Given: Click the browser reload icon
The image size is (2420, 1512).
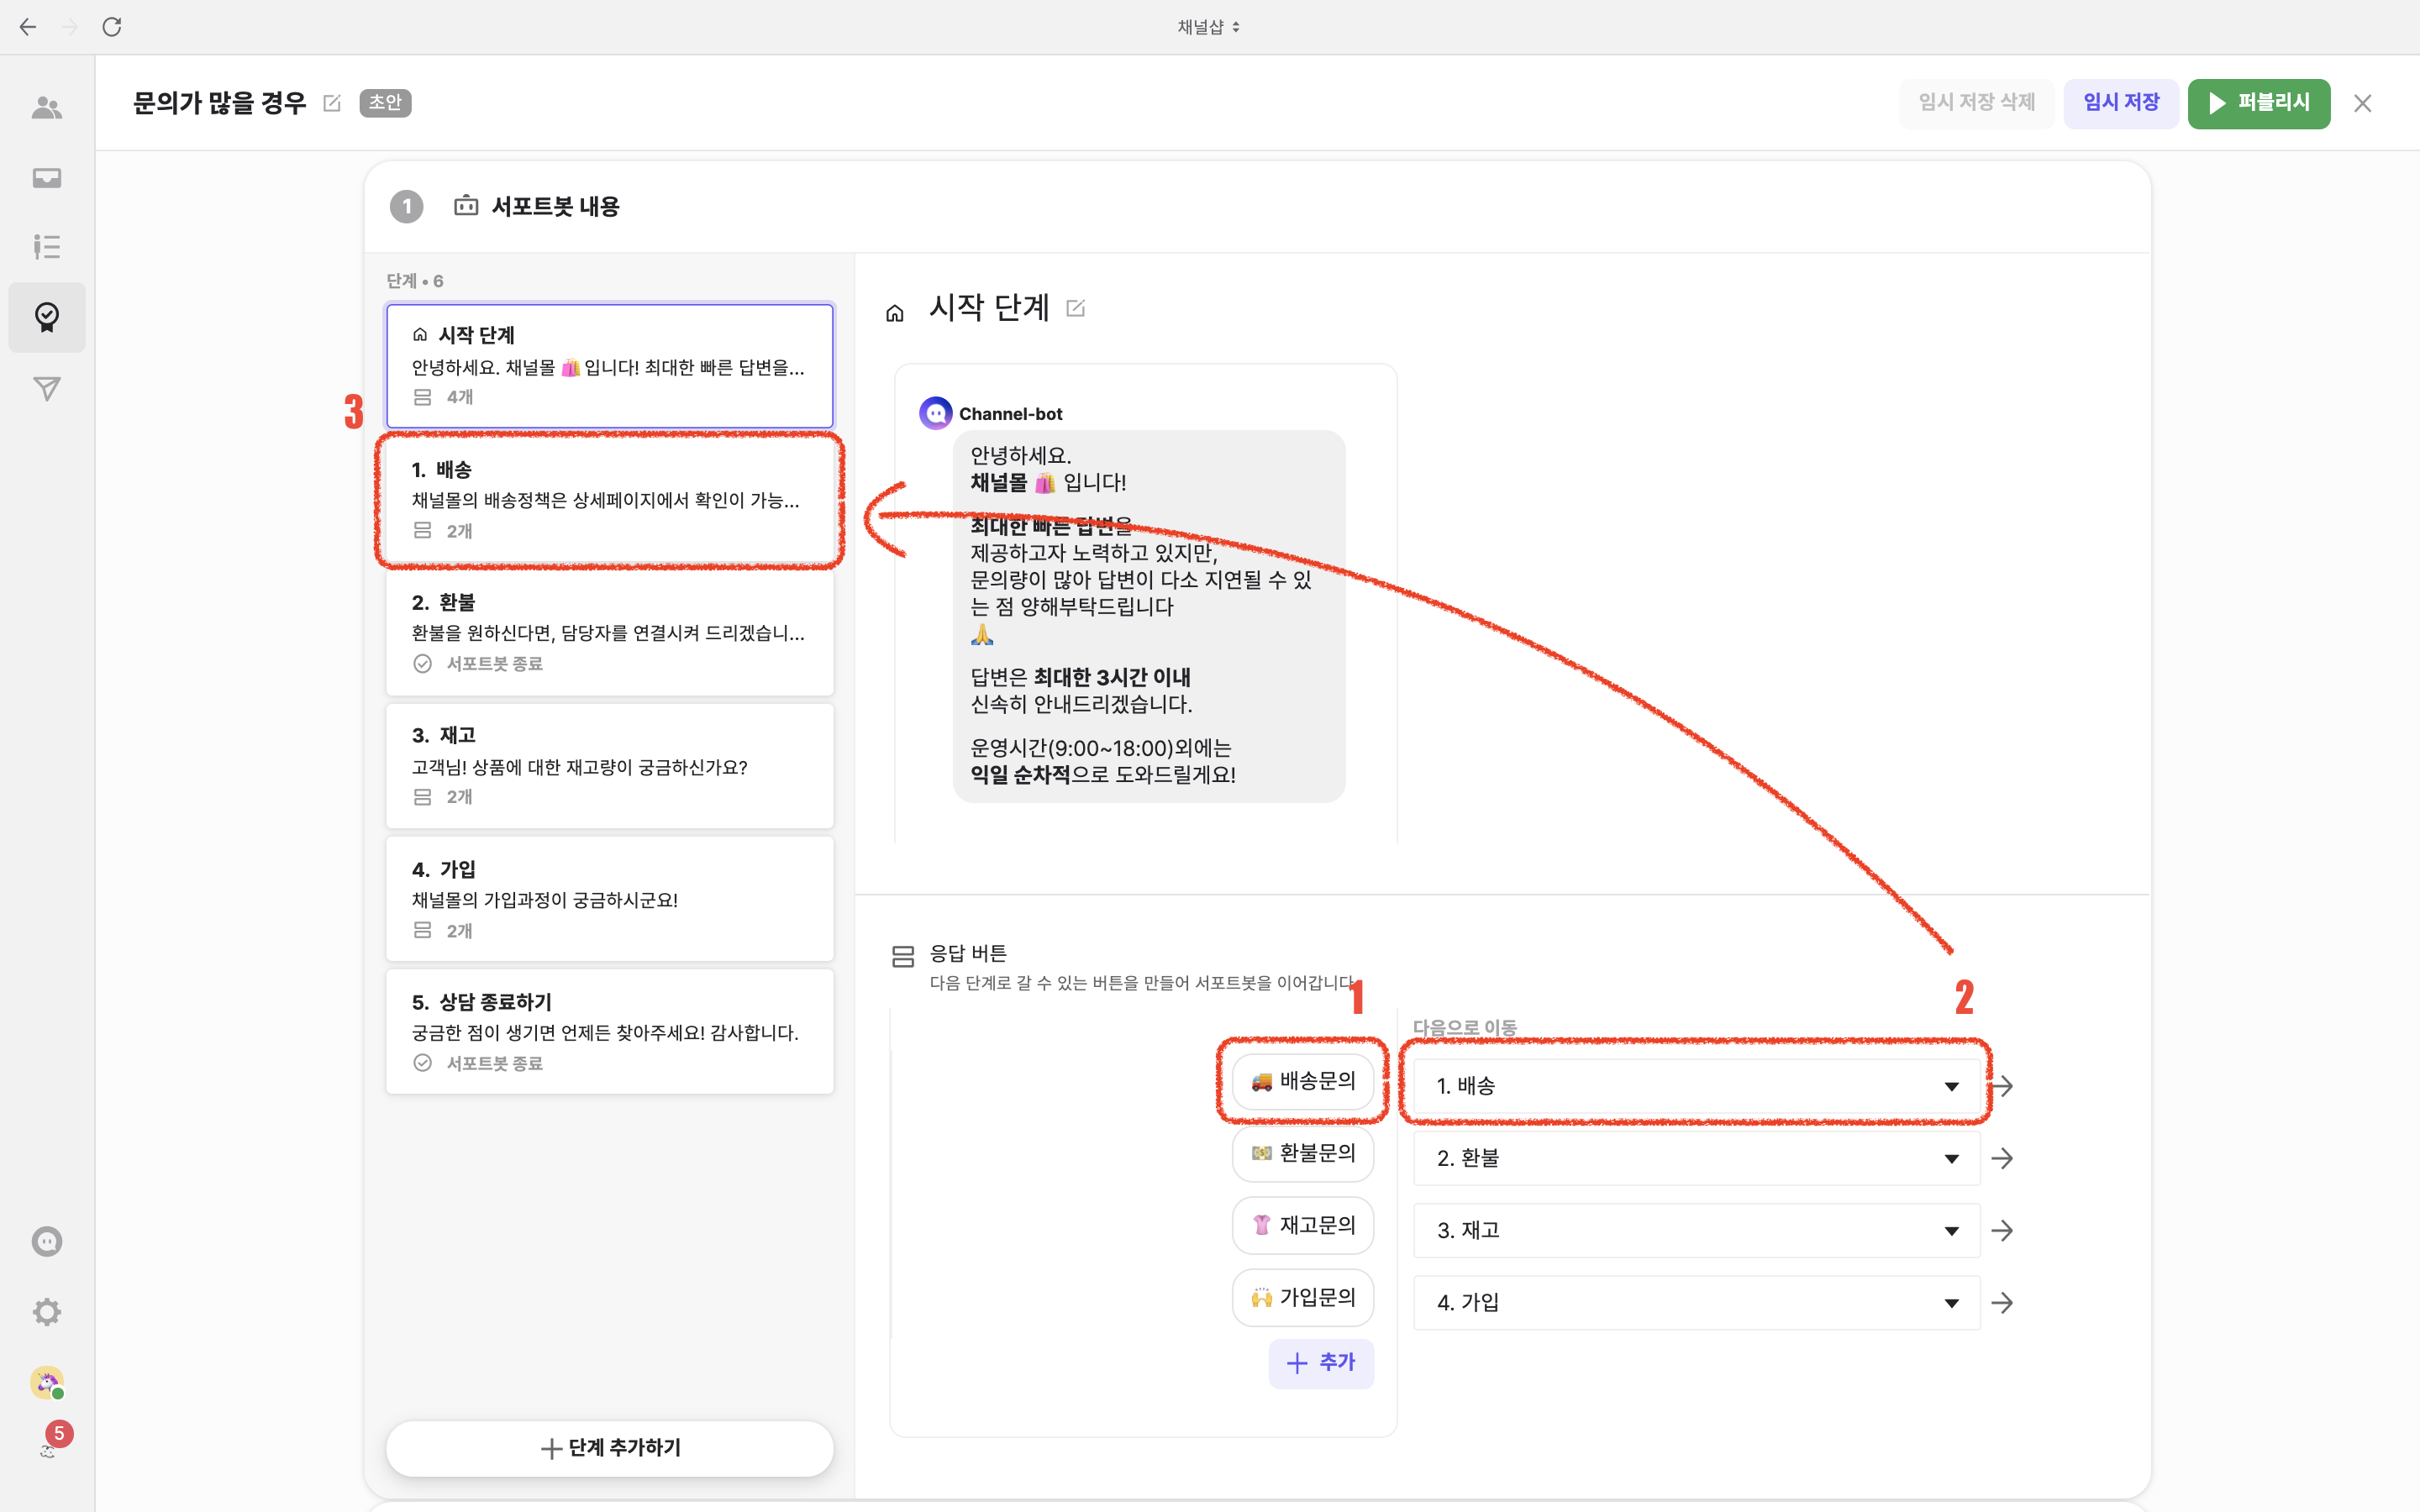Looking at the screenshot, I should coord(112,27).
